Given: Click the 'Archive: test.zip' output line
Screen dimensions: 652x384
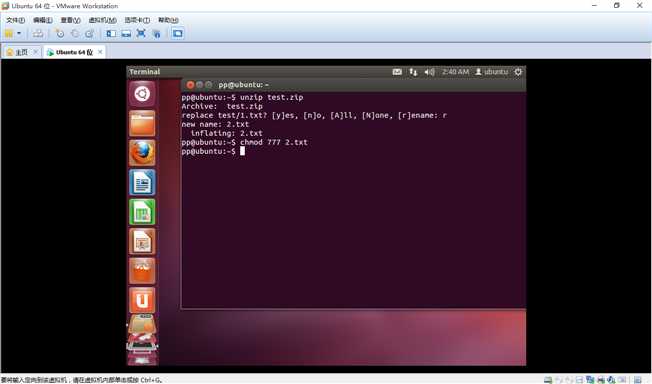Looking at the screenshot, I should 222,107.
